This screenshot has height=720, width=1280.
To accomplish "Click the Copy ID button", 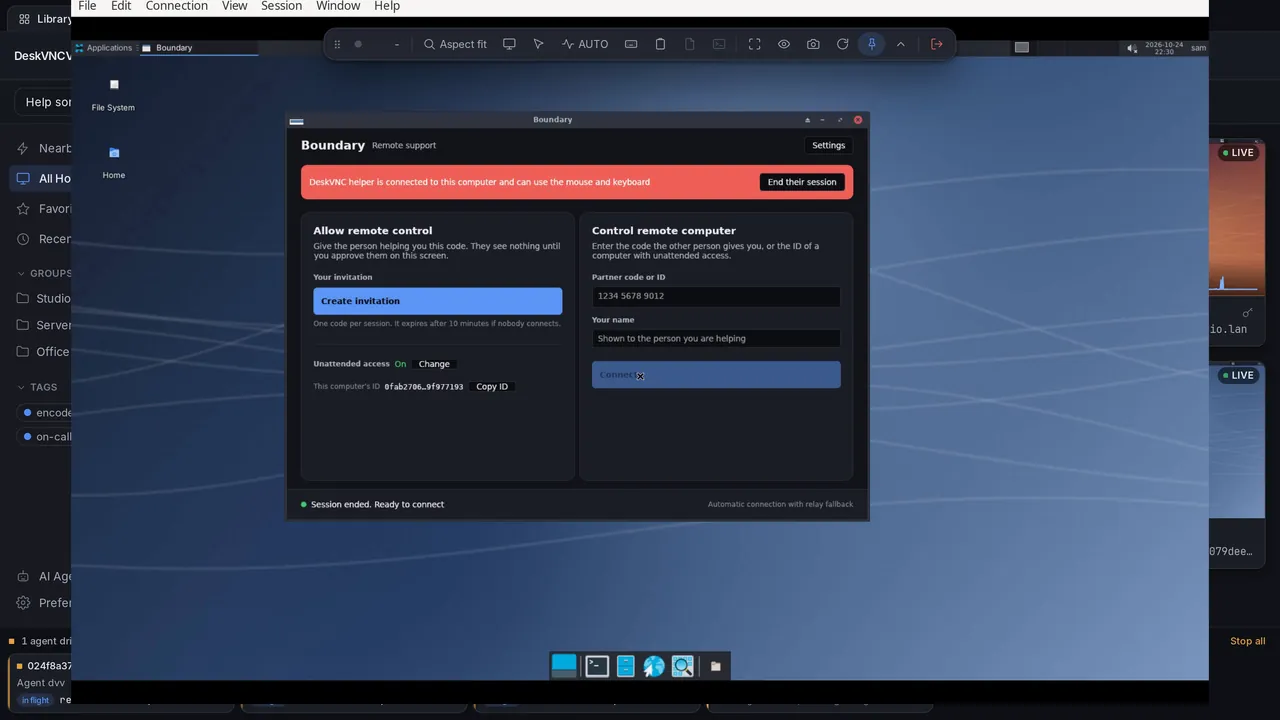I will pyautogui.click(x=492, y=387).
